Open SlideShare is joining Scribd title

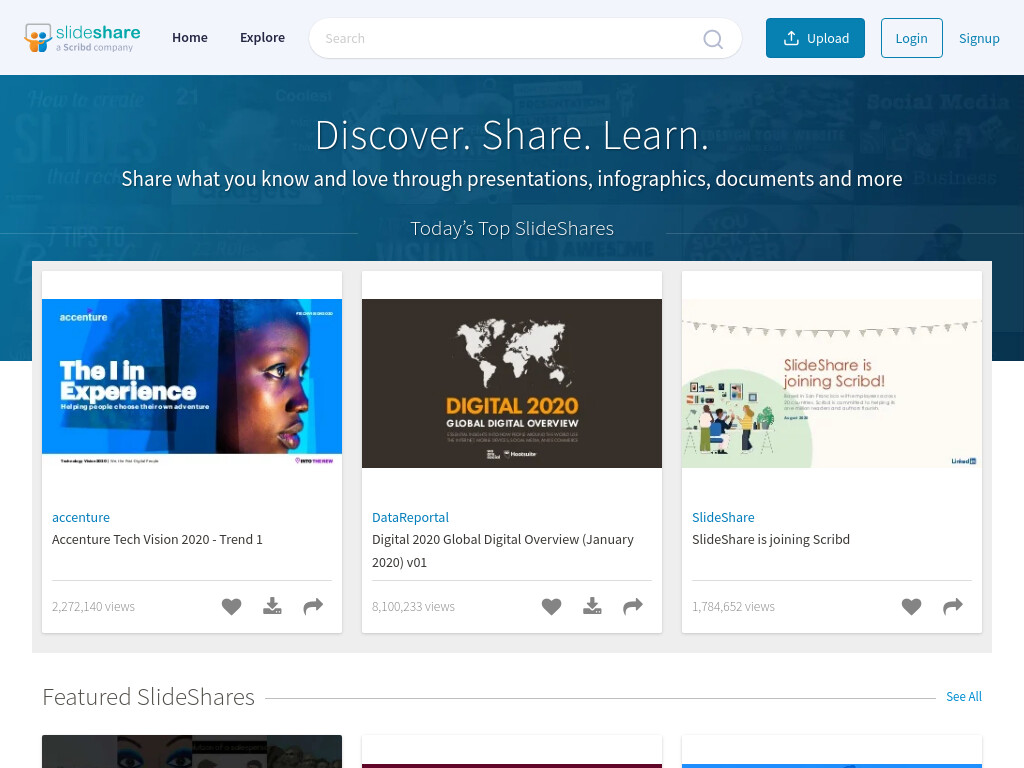(771, 539)
